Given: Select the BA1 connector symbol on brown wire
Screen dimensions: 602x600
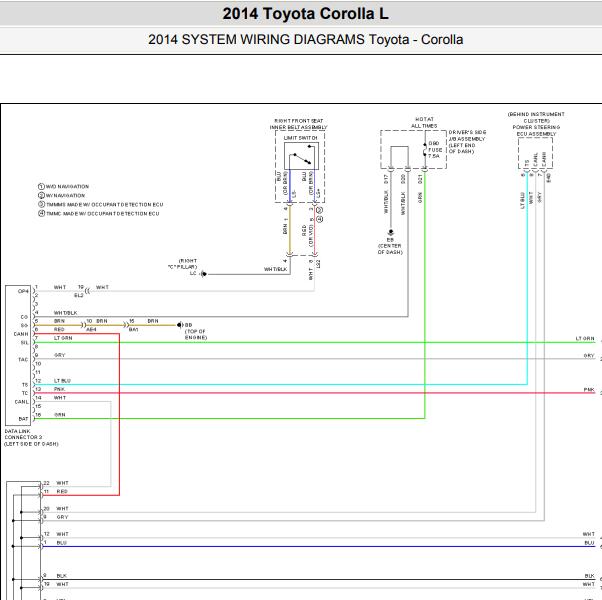Looking at the screenshot, I should tap(126, 325).
